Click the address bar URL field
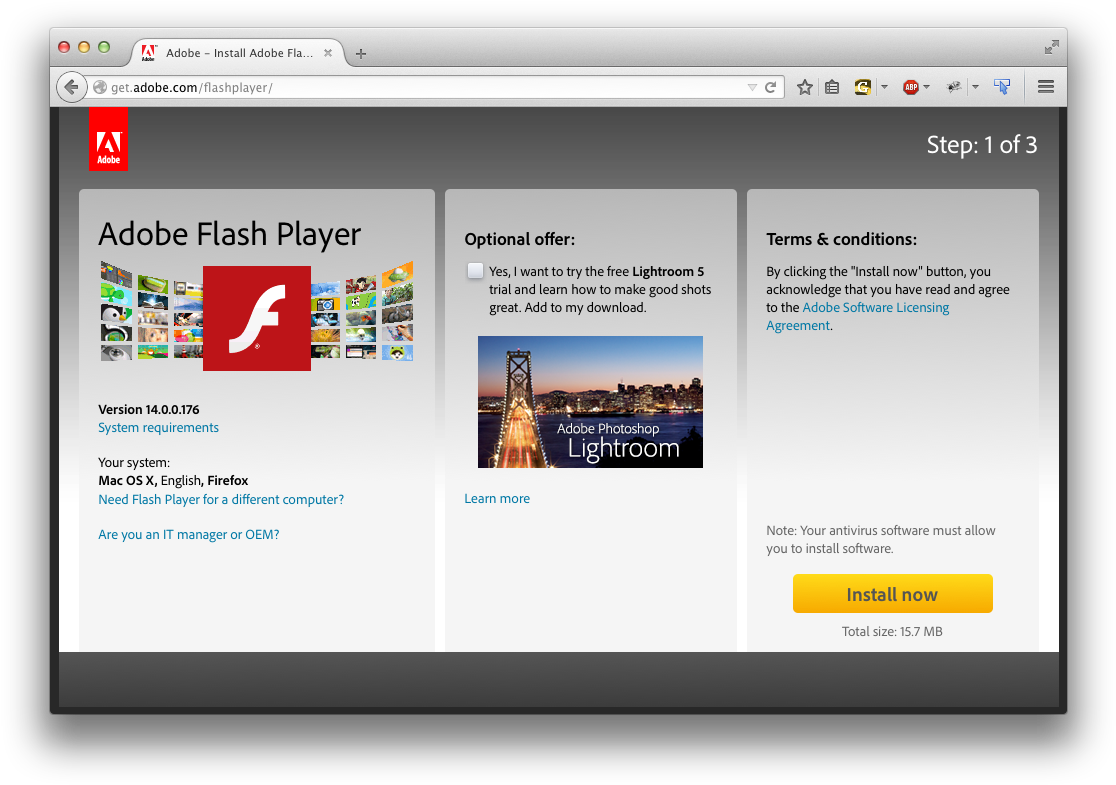 pyautogui.click(x=420, y=88)
